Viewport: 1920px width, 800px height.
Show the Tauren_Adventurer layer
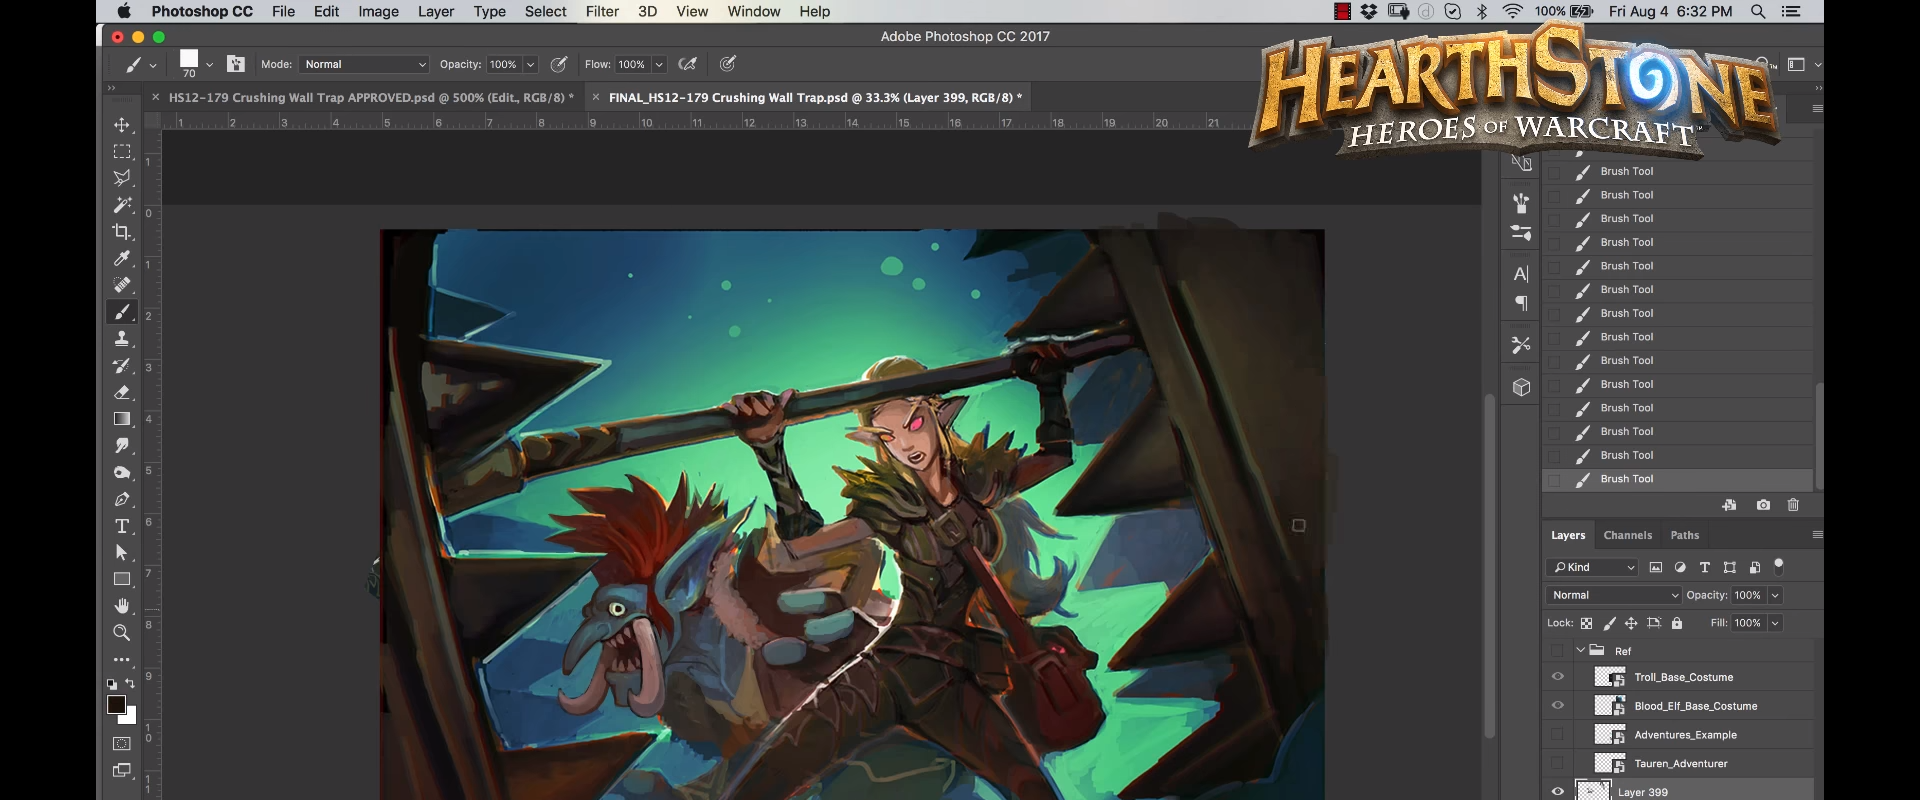pos(1557,764)
